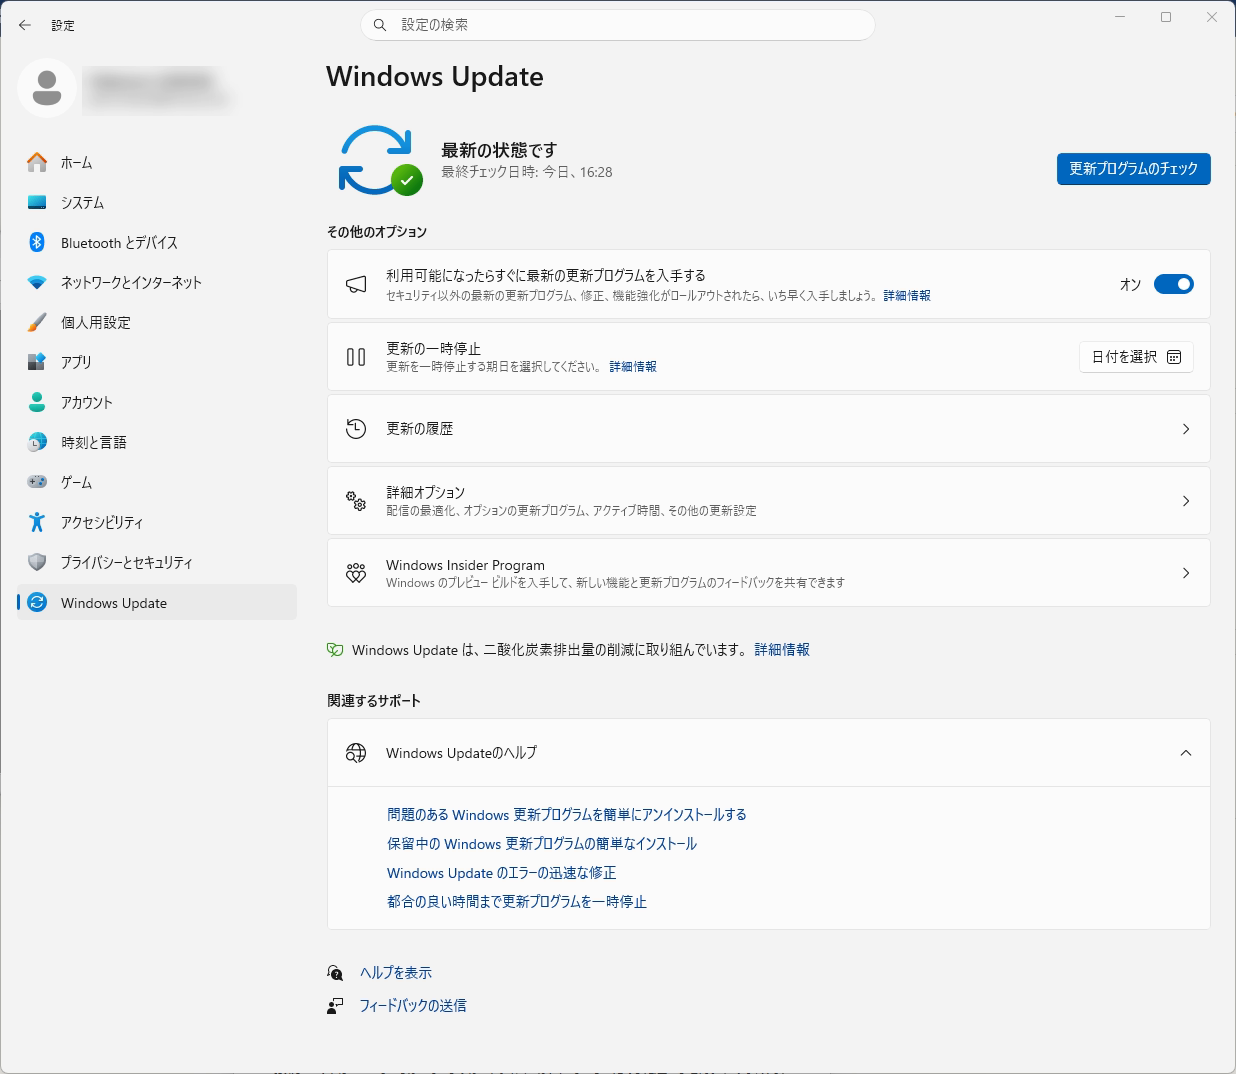Open 保留中の Windows 更新プログラム install link
This screenshot has width=1236, height=1074.
tap(542, 844)
